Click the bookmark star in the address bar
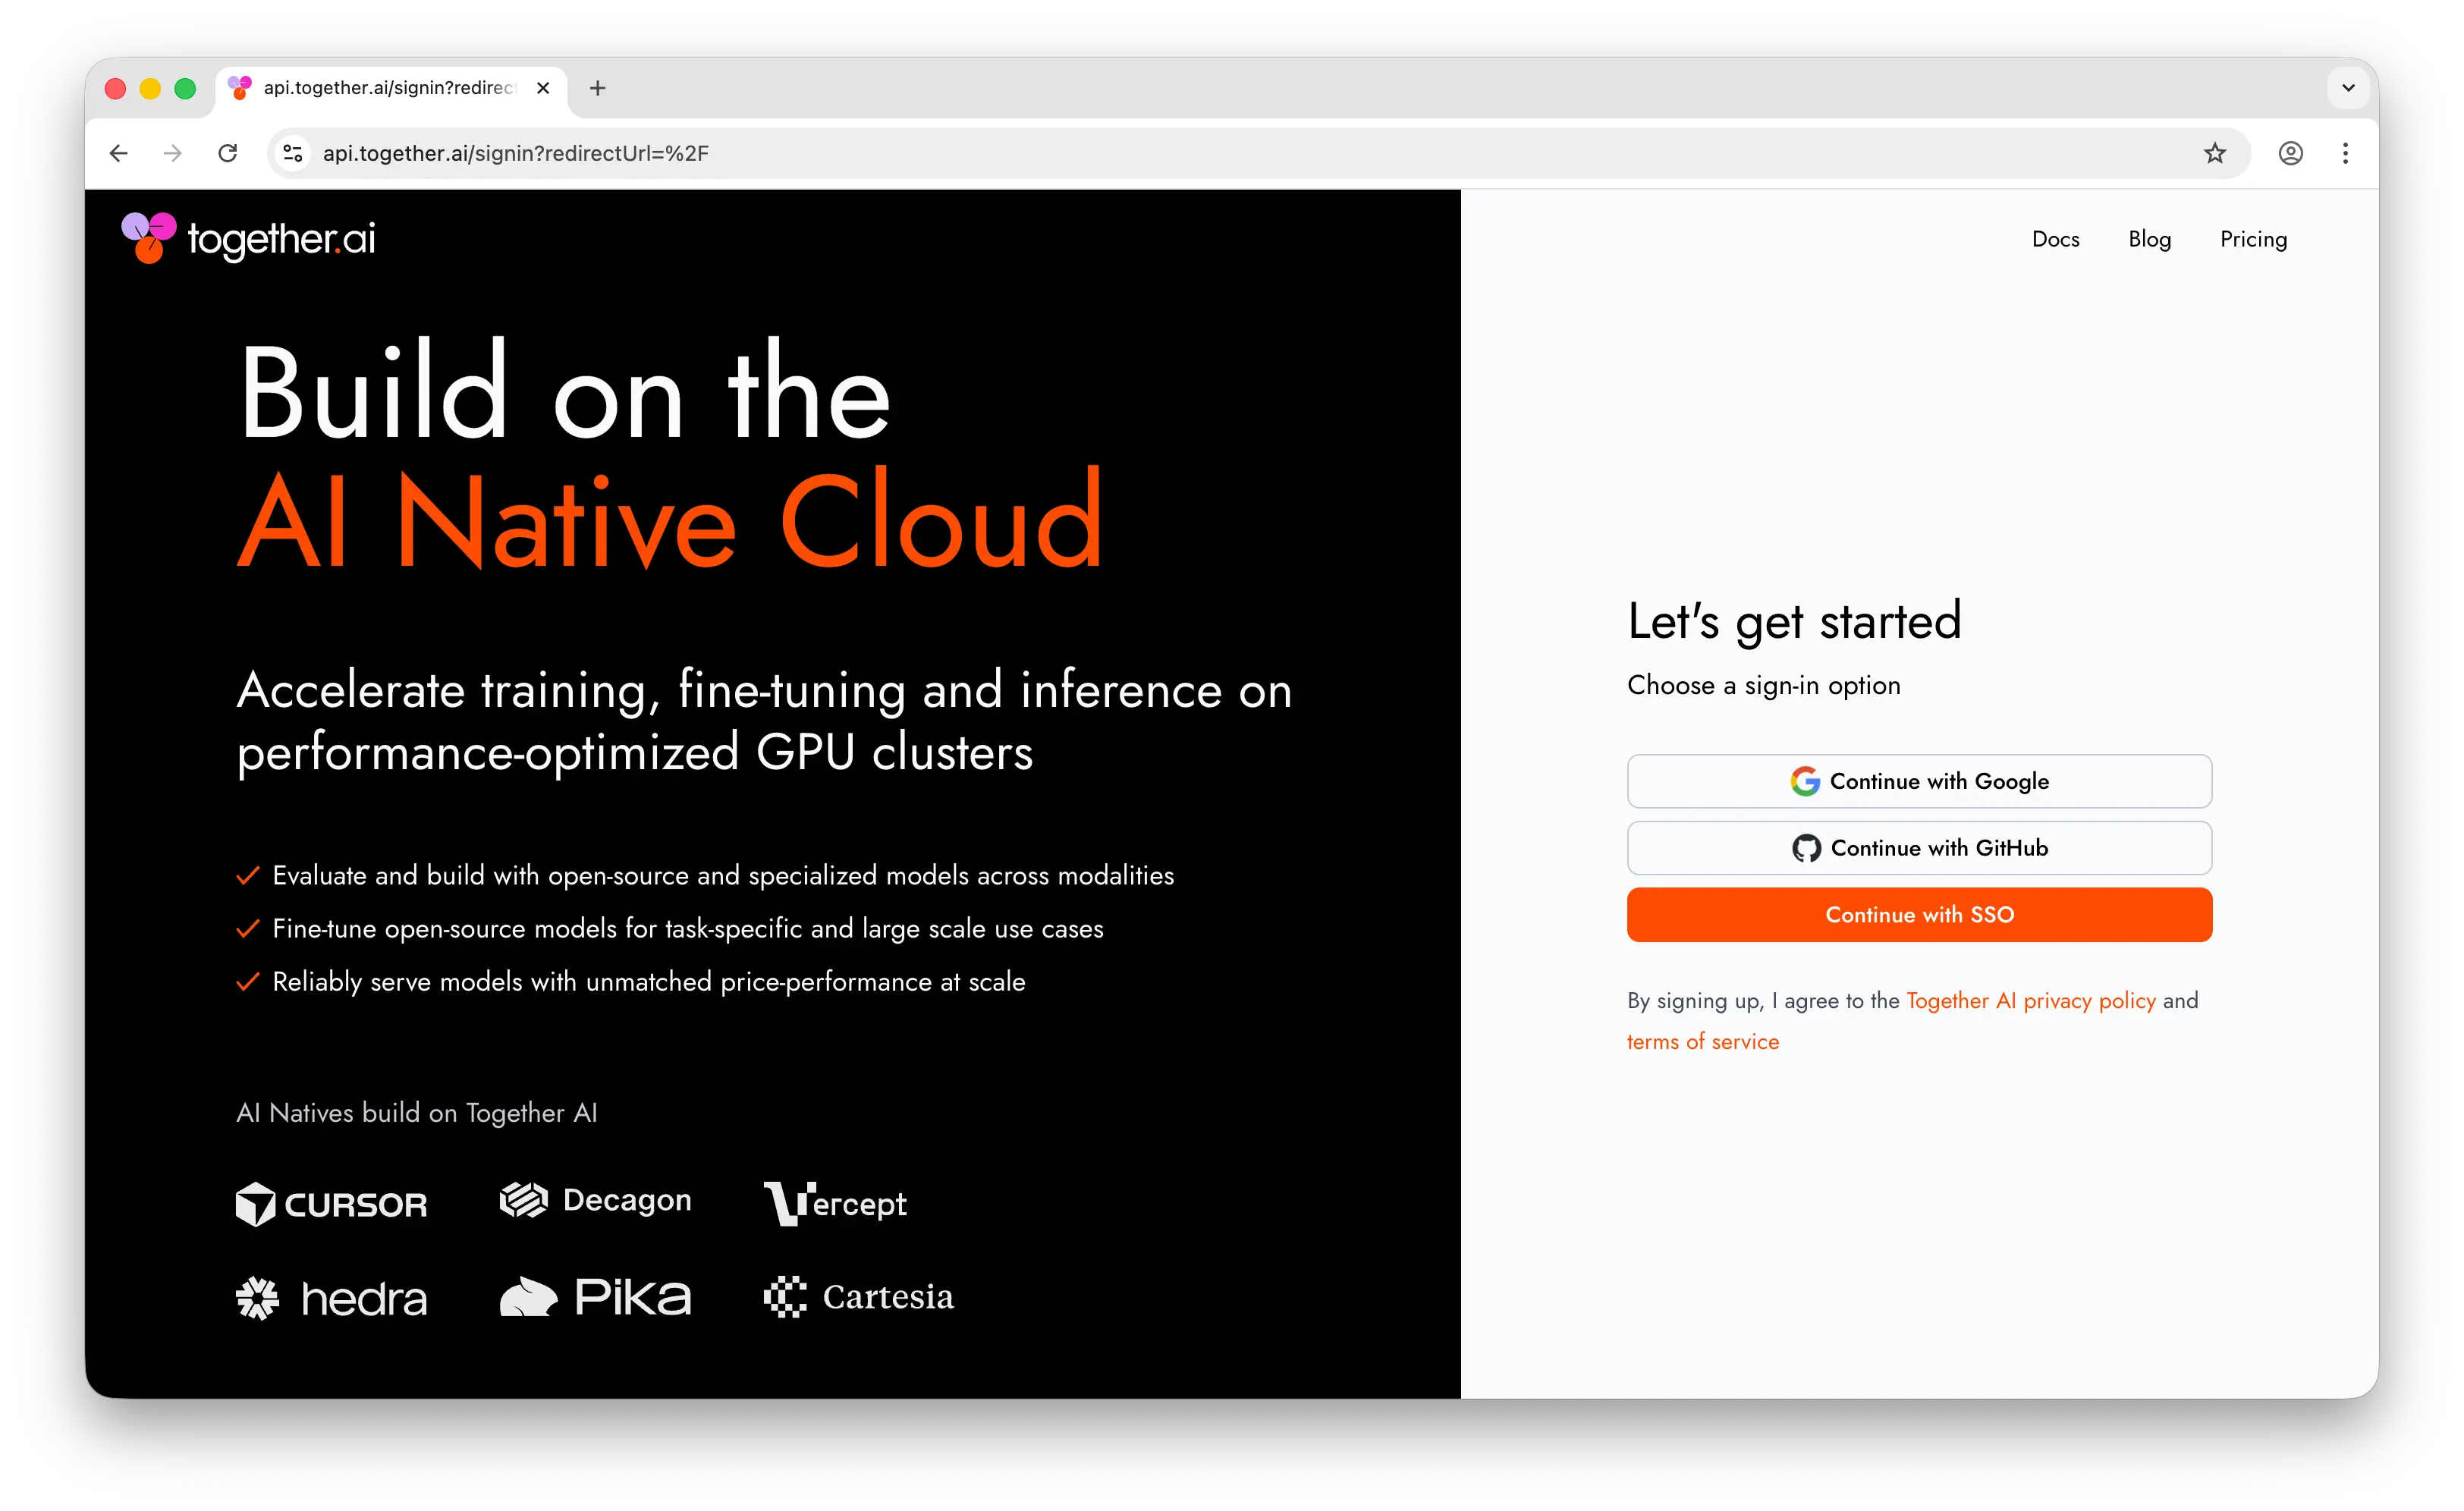This screenshot has height=1511, width=2464. (x=2214, y=153)
